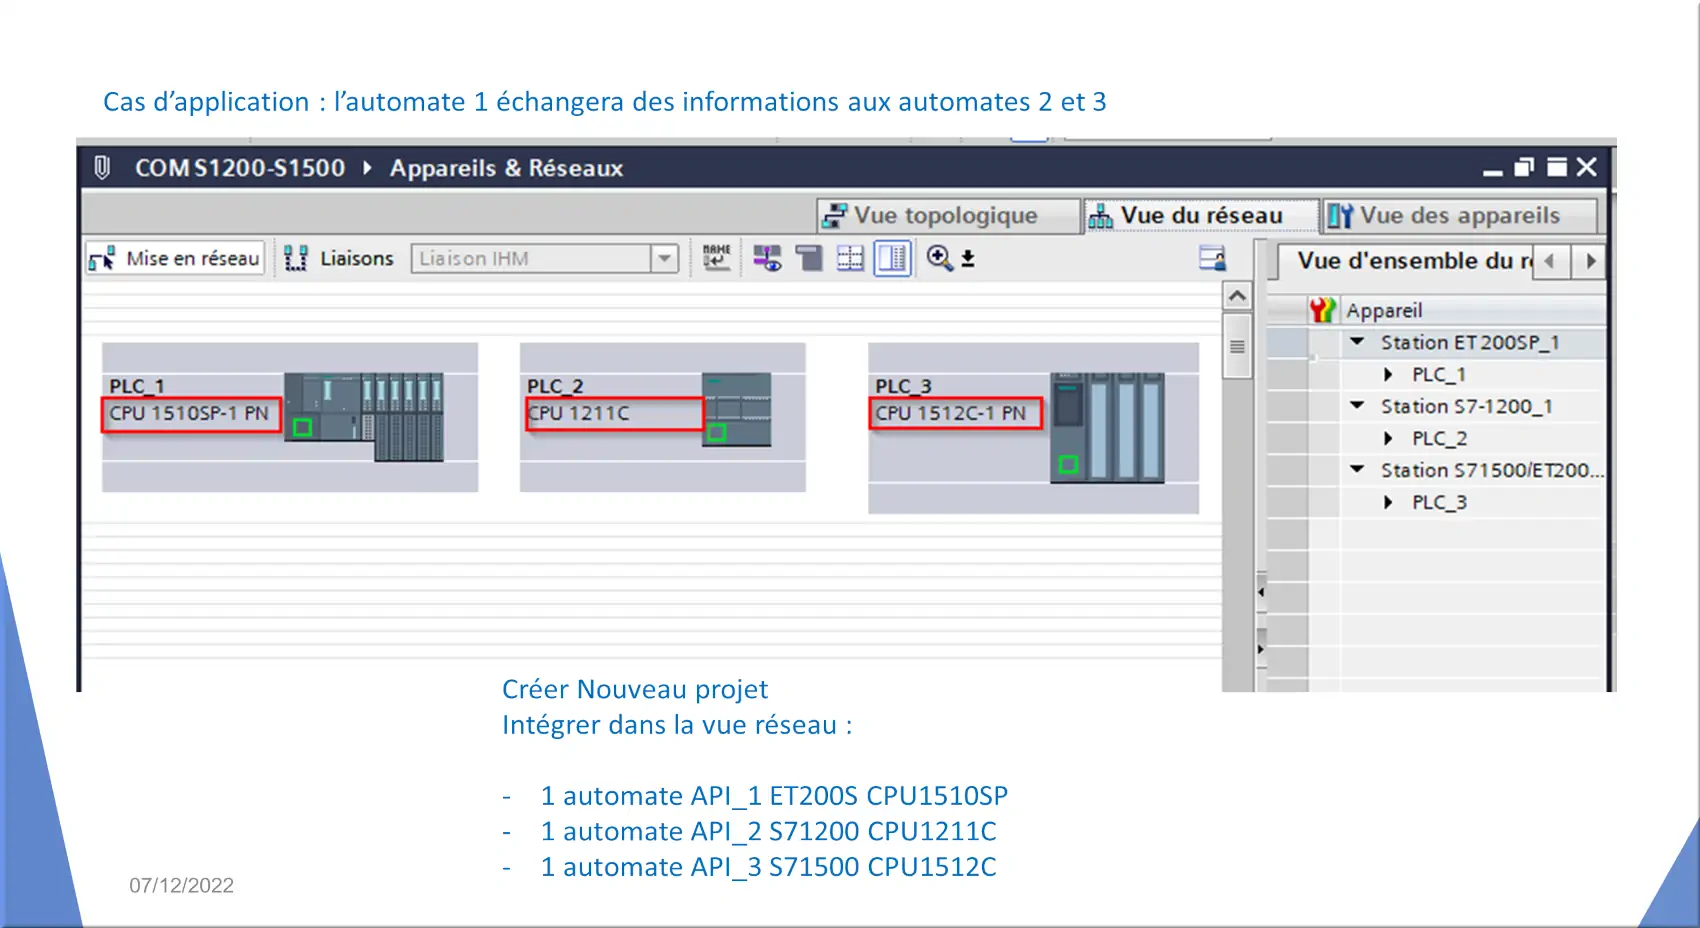
Task: Toggle the highlighted split-view toolbar icon
Action: [x=892, y=258]
